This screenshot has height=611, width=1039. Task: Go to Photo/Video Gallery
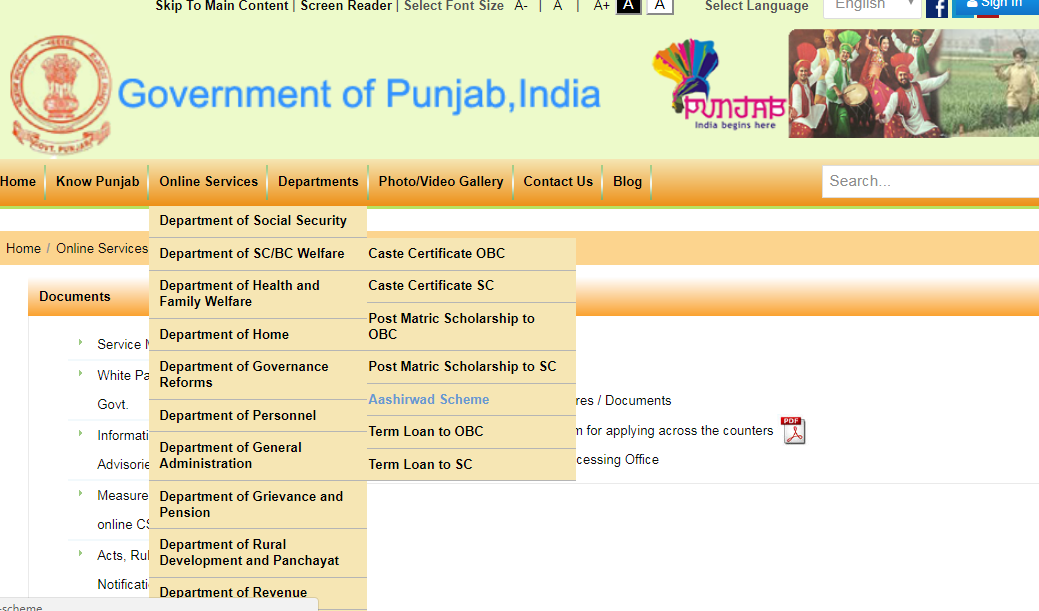tap(441, 181)
